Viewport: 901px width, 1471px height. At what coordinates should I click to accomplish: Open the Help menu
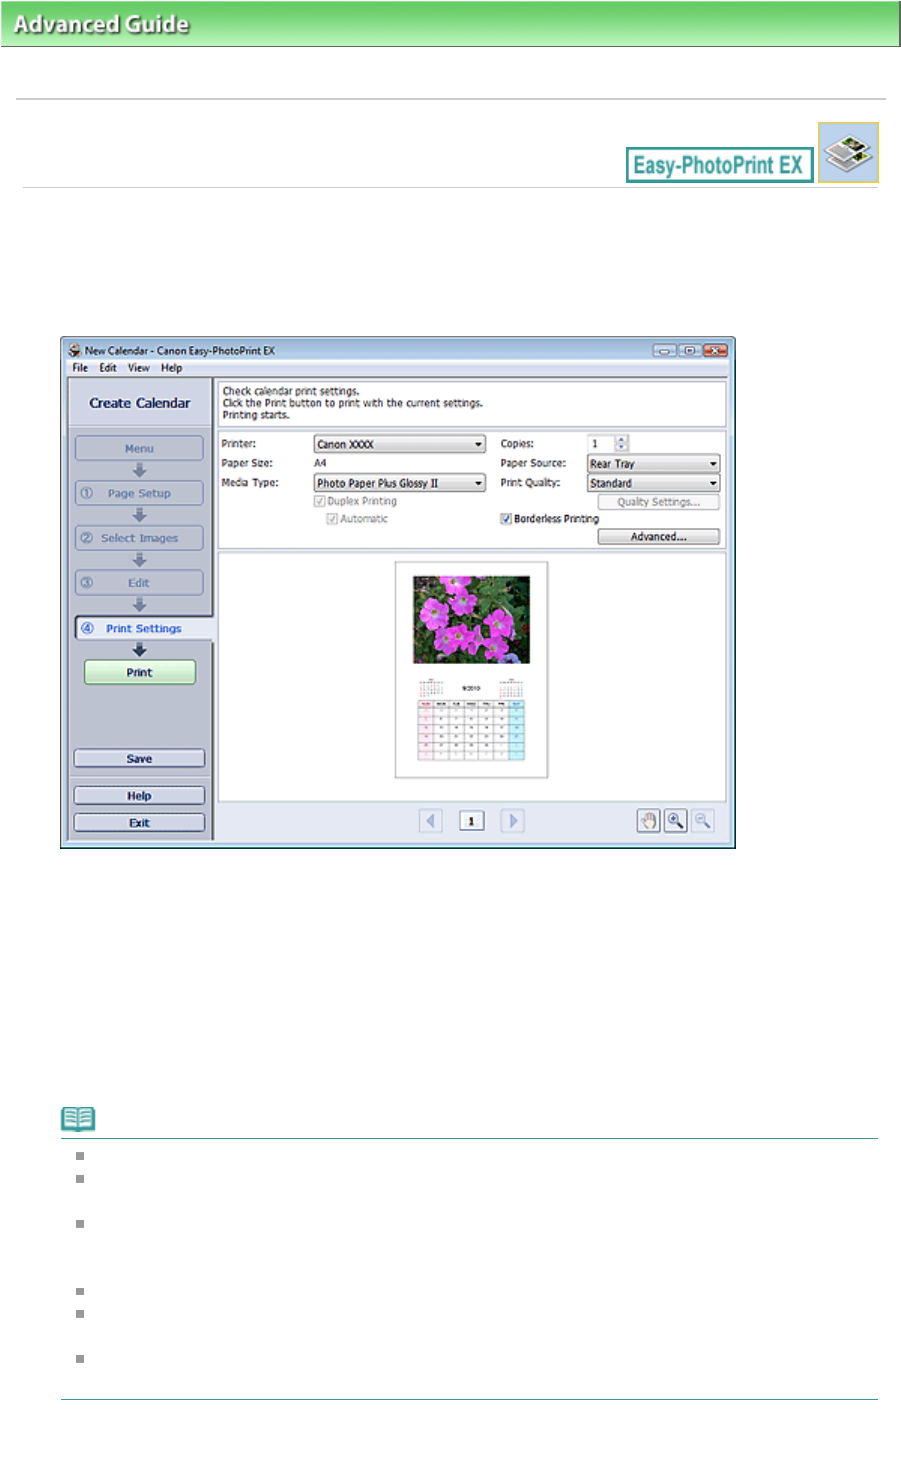pos(172,368)
